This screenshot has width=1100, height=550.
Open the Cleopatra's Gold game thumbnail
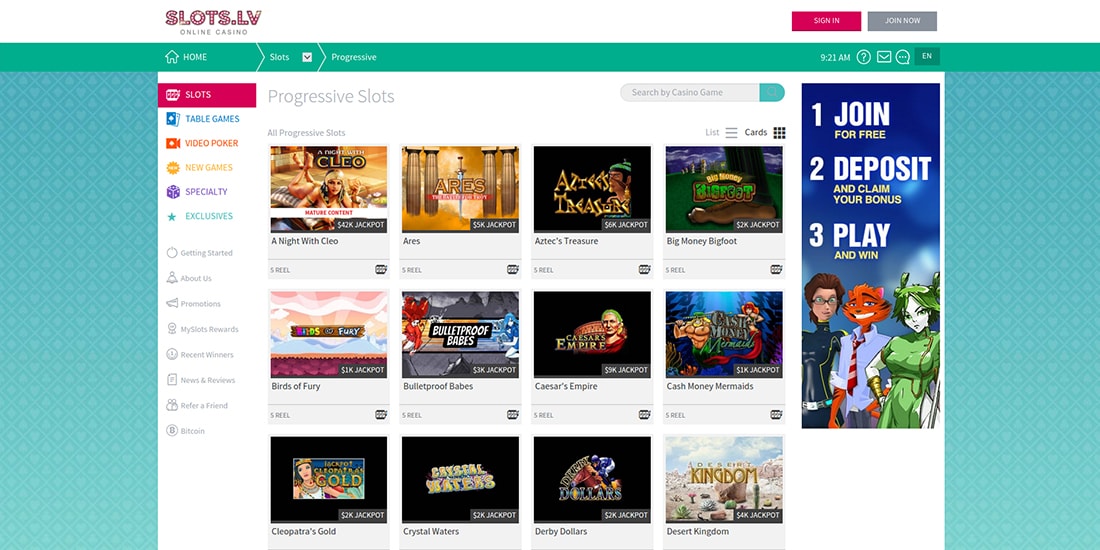328,480
